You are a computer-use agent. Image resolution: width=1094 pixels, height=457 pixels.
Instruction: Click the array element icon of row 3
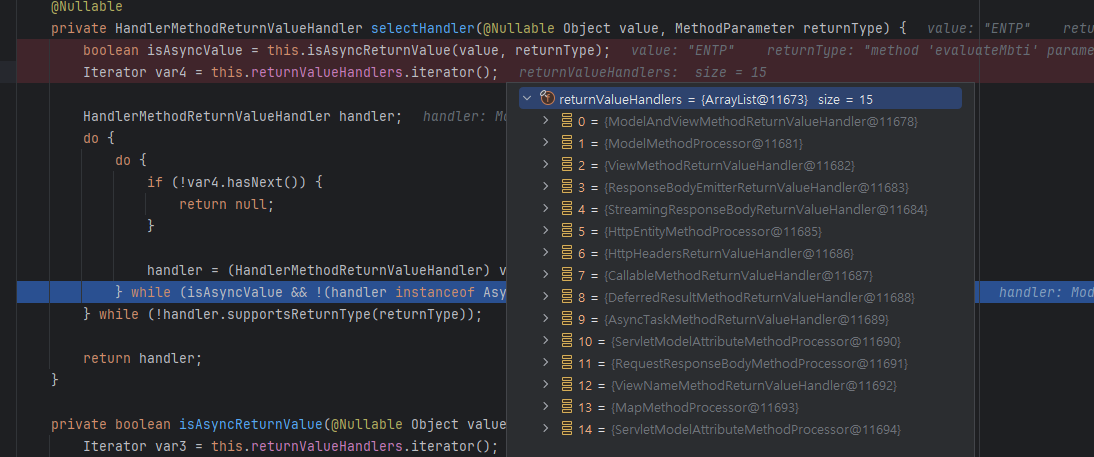click(x=567, y=188)
